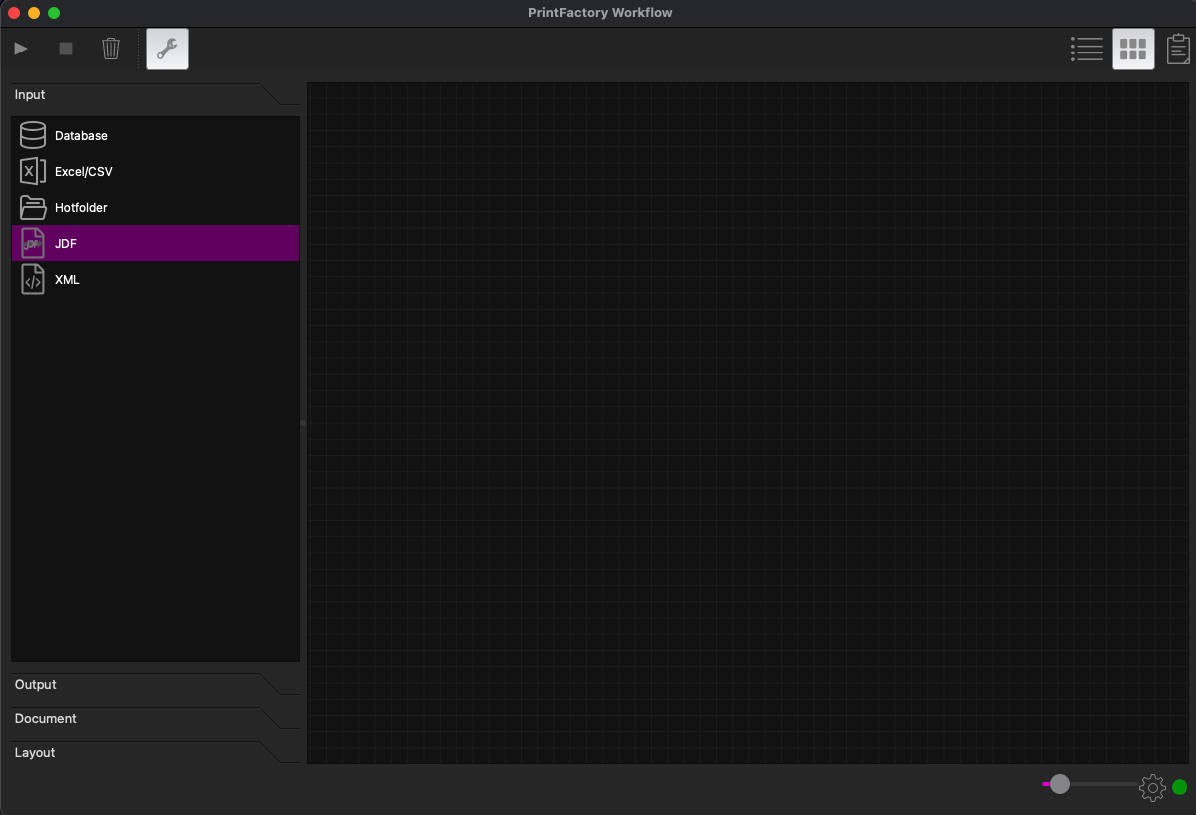This screenshot has height=815, width=1196.
Task: Switch to list view icon
Action: 1087,49
